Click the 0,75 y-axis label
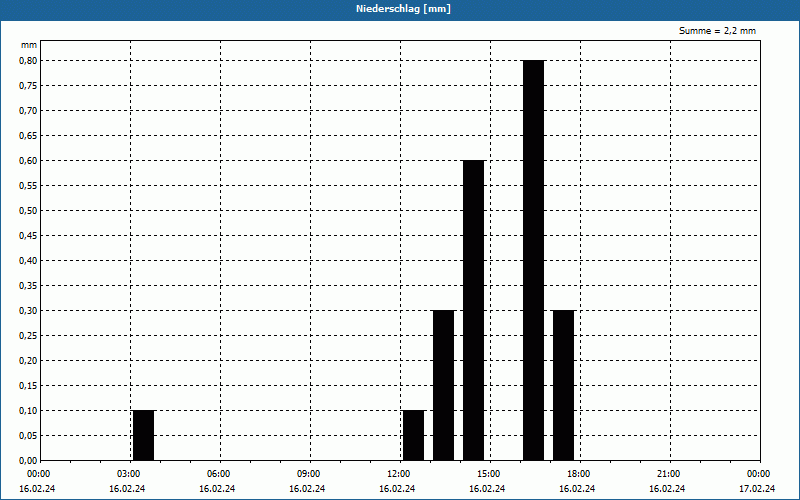This screenshot has height=500, width=800. pyautogui.click(x=28, y=86)
